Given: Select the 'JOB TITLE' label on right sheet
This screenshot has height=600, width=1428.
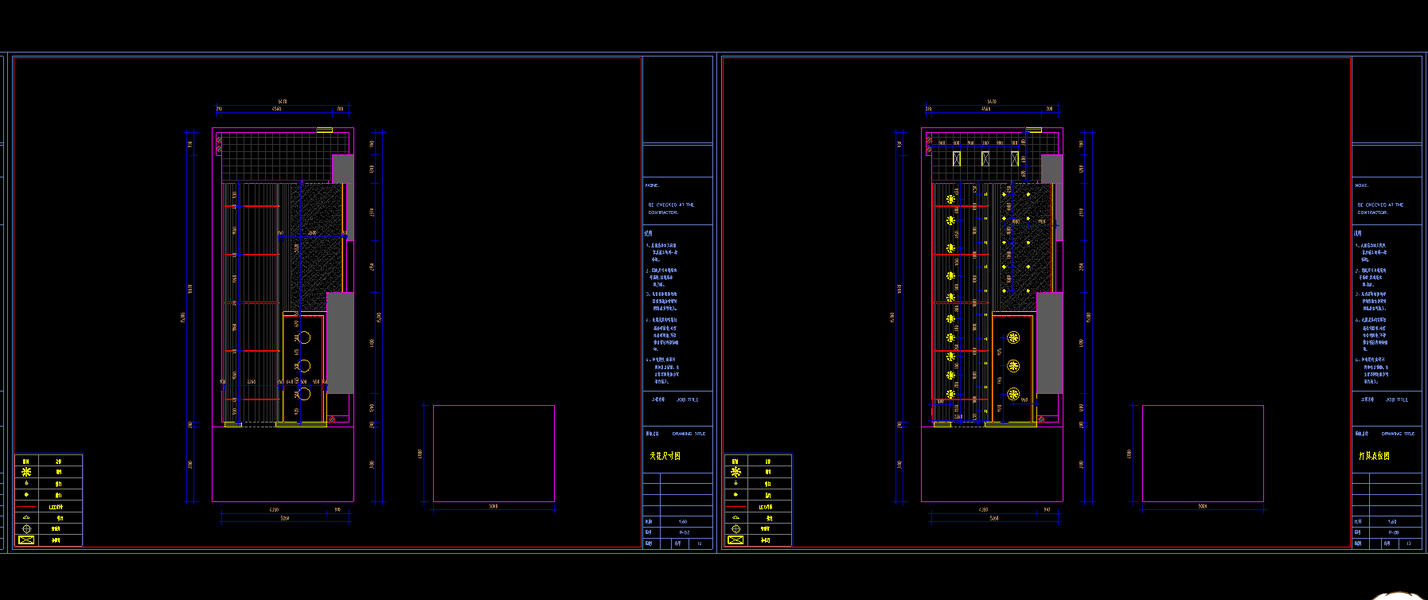Looking at the screenshot, I should coord(1397,399).
